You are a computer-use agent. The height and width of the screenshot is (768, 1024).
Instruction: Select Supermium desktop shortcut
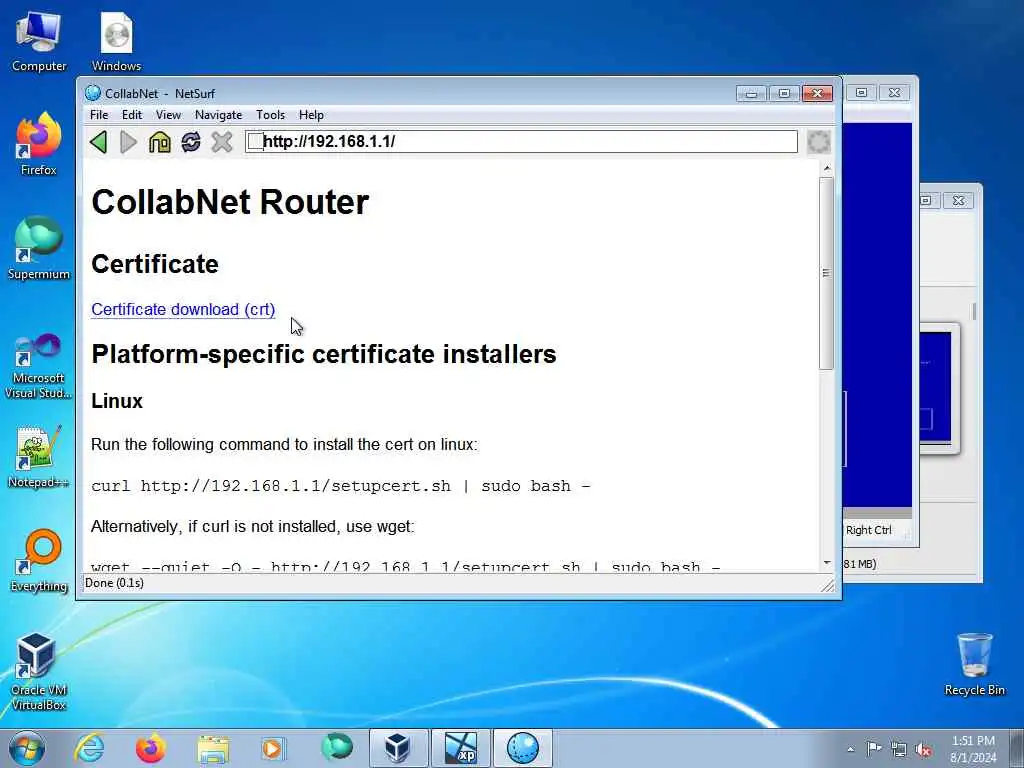pyautogui.click(x=39, y=249)
